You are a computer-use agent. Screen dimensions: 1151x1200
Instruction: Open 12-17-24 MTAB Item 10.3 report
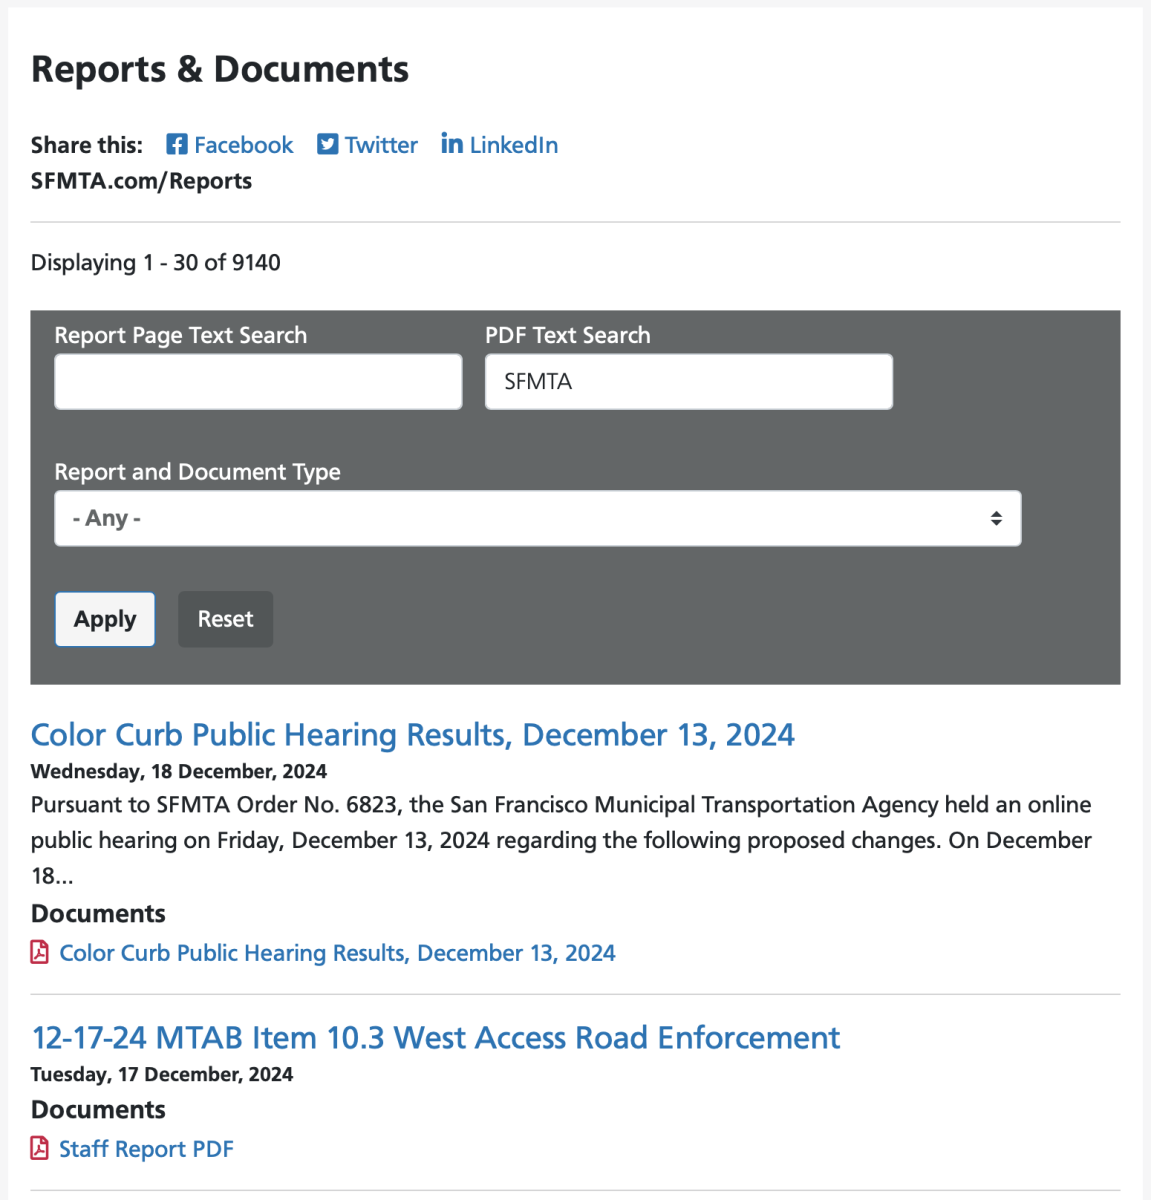pos(435,1038)
